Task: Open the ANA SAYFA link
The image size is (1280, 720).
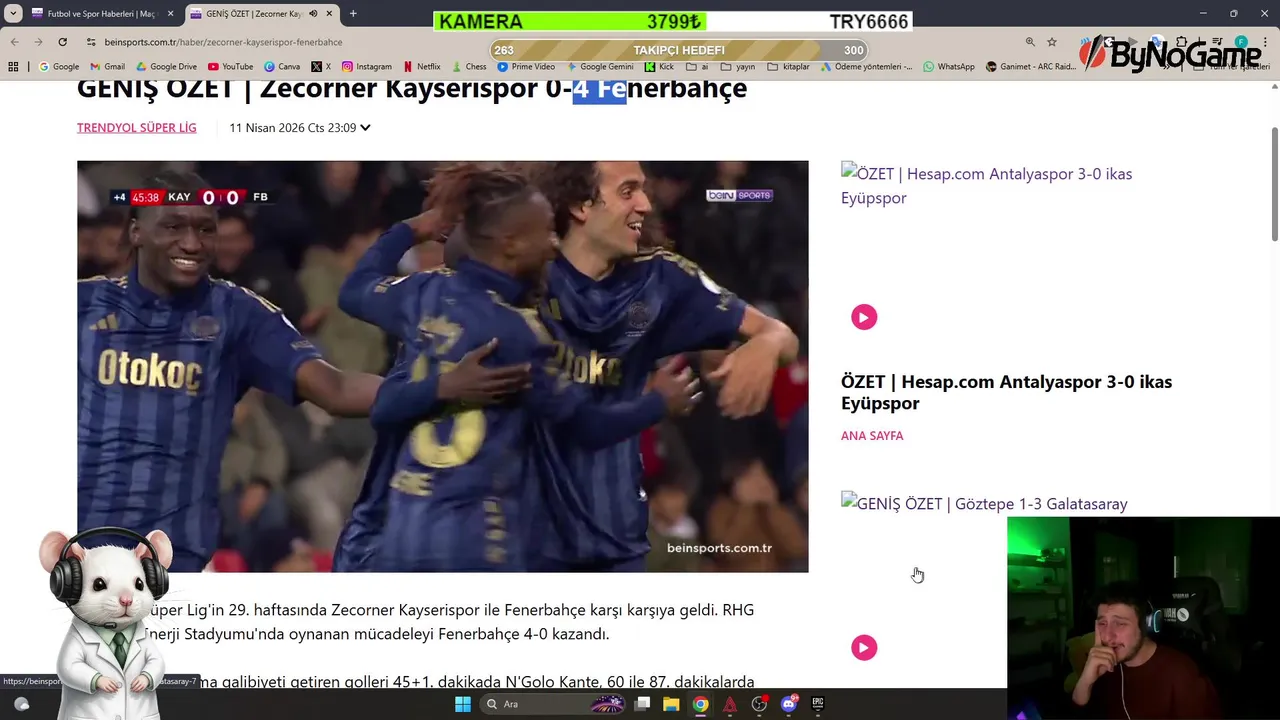Action: pos(872,436)
